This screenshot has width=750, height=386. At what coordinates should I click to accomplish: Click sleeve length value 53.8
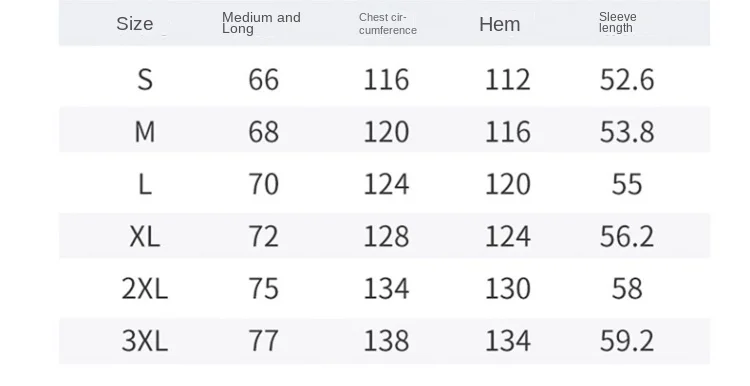(627, 132)
